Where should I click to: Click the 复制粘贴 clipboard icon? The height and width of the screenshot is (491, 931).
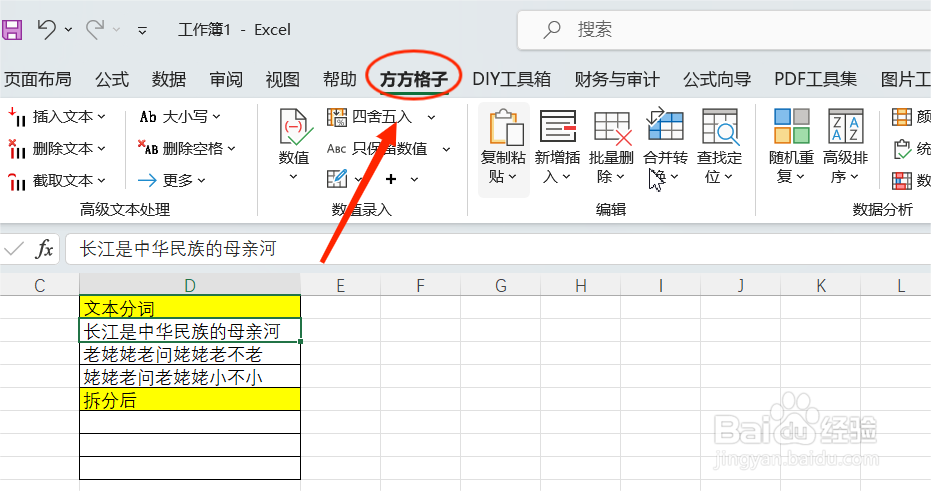(504, 127)
